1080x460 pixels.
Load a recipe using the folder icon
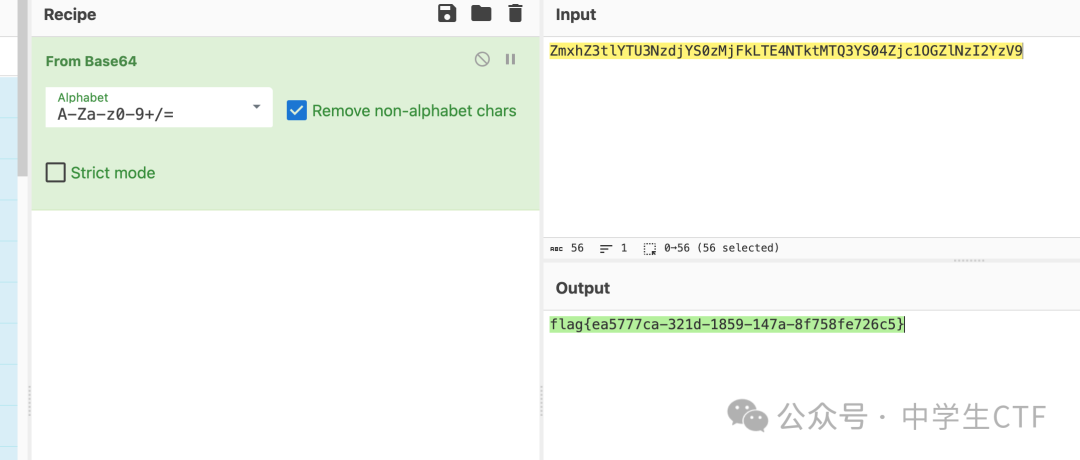(481, 13)
